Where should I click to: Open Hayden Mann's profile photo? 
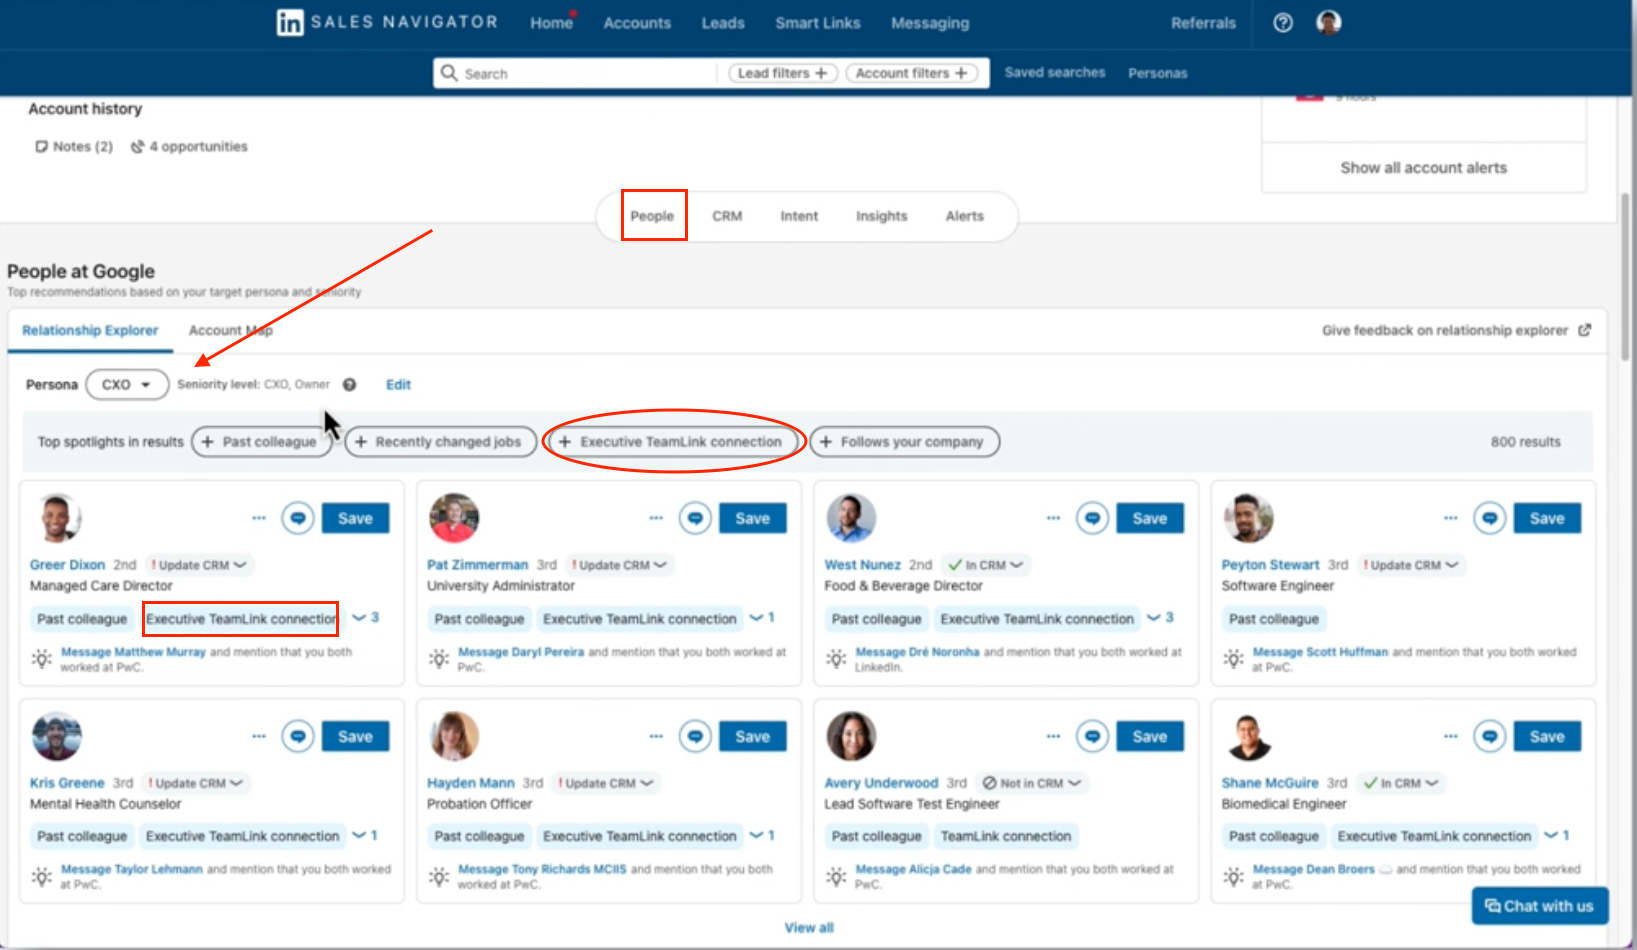(454, 736)
